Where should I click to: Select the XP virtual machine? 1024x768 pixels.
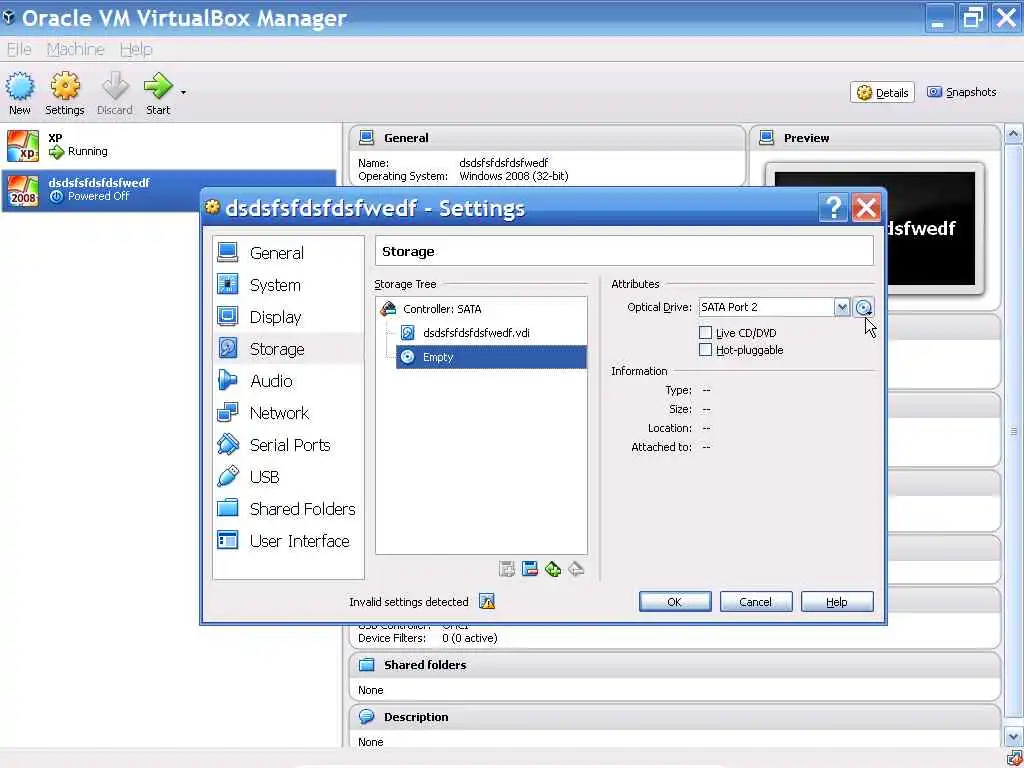coord(168,145)
